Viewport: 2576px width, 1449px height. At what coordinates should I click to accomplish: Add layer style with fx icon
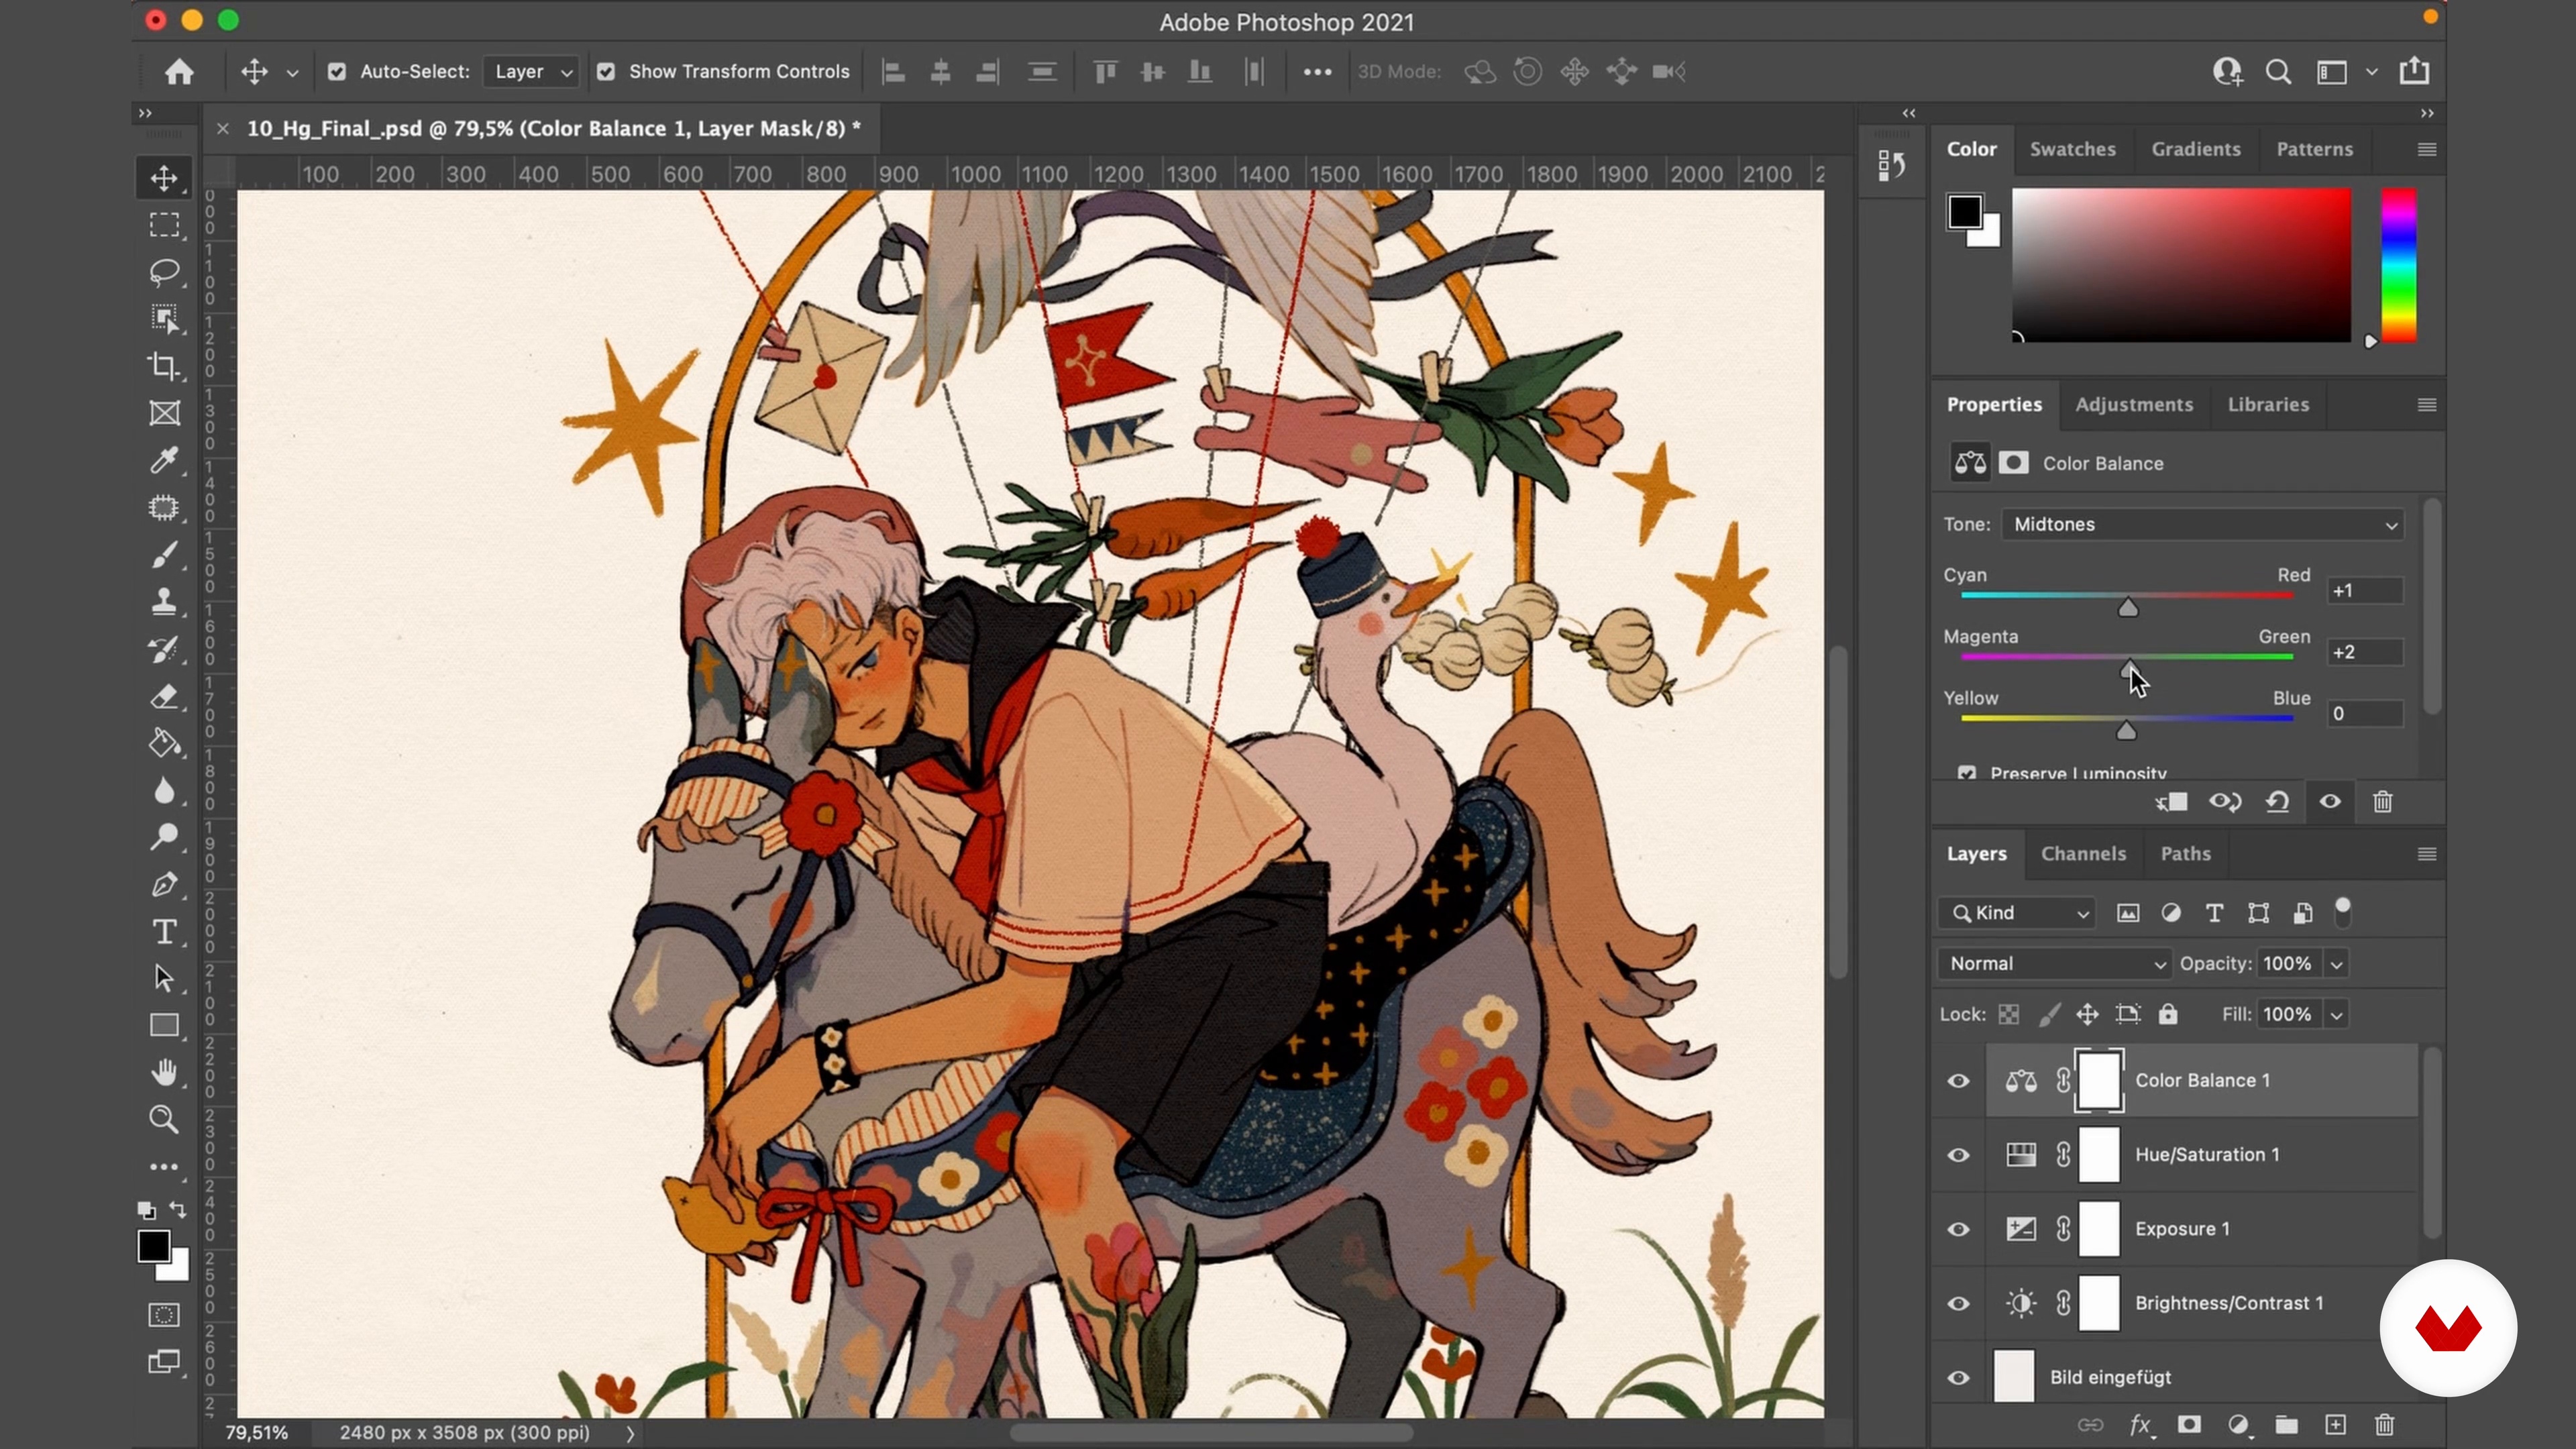(2139, 1425)
